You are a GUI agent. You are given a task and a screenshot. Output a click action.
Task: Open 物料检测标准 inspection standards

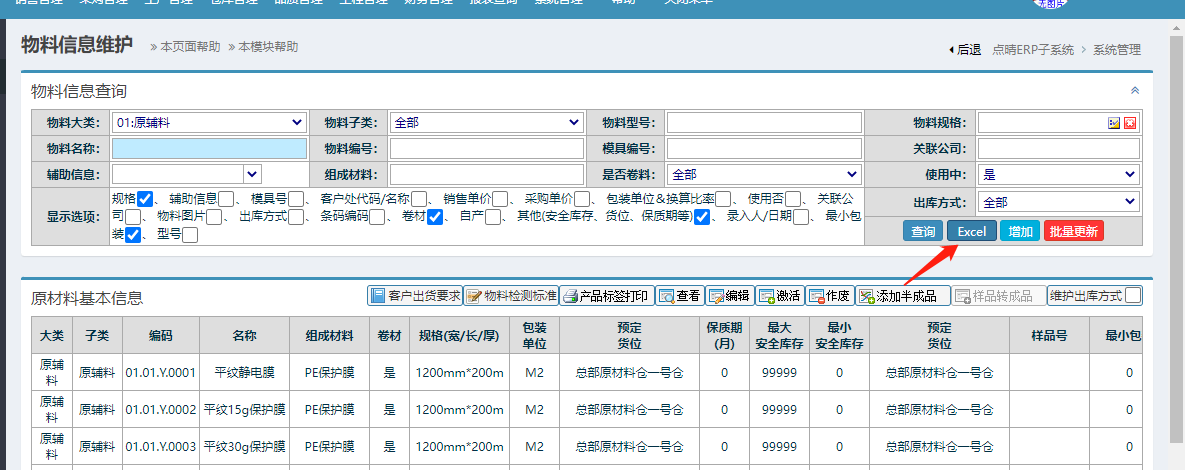510,296
